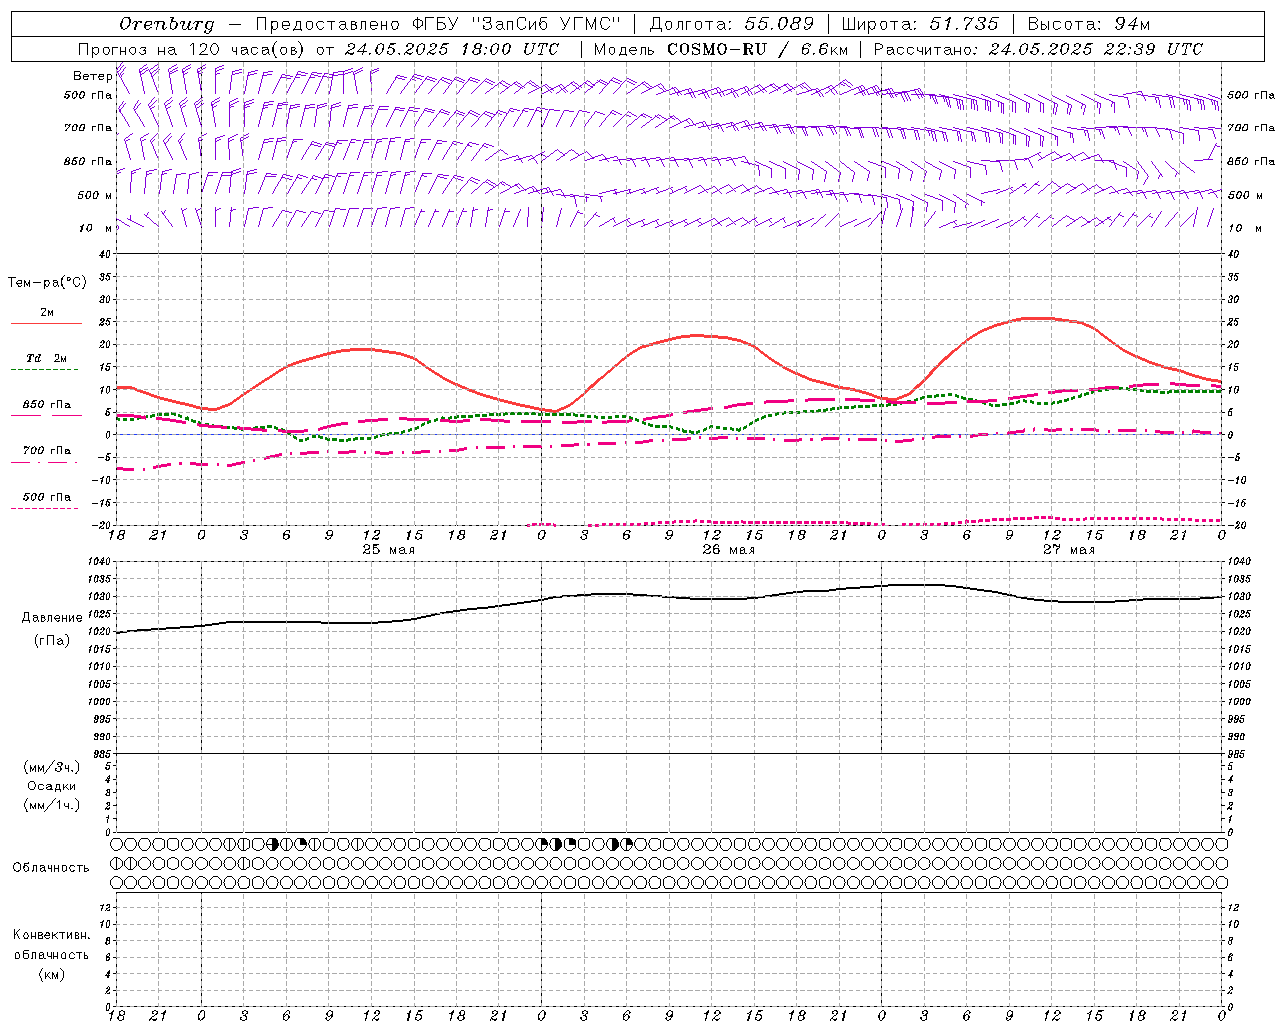The width and height of the screenshot is (1280, 1024).
Task: Click the Облачность cloudiness label
Action: tap(51, 867)
